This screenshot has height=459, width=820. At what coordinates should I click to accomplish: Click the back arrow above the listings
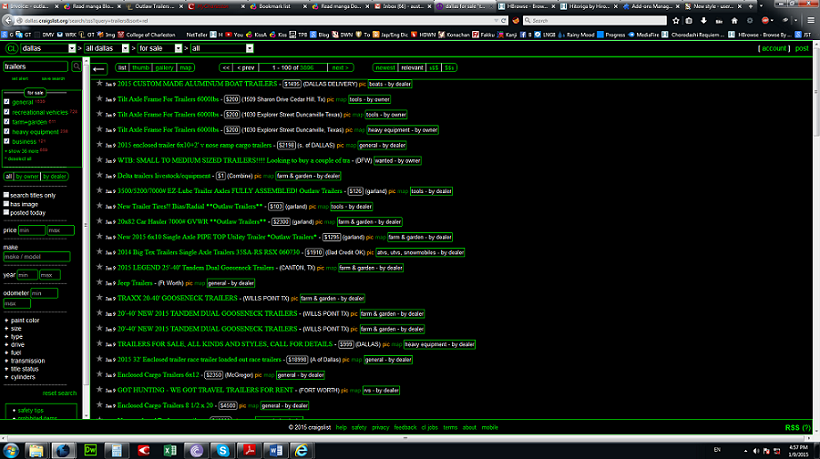(x=99, y=68)
